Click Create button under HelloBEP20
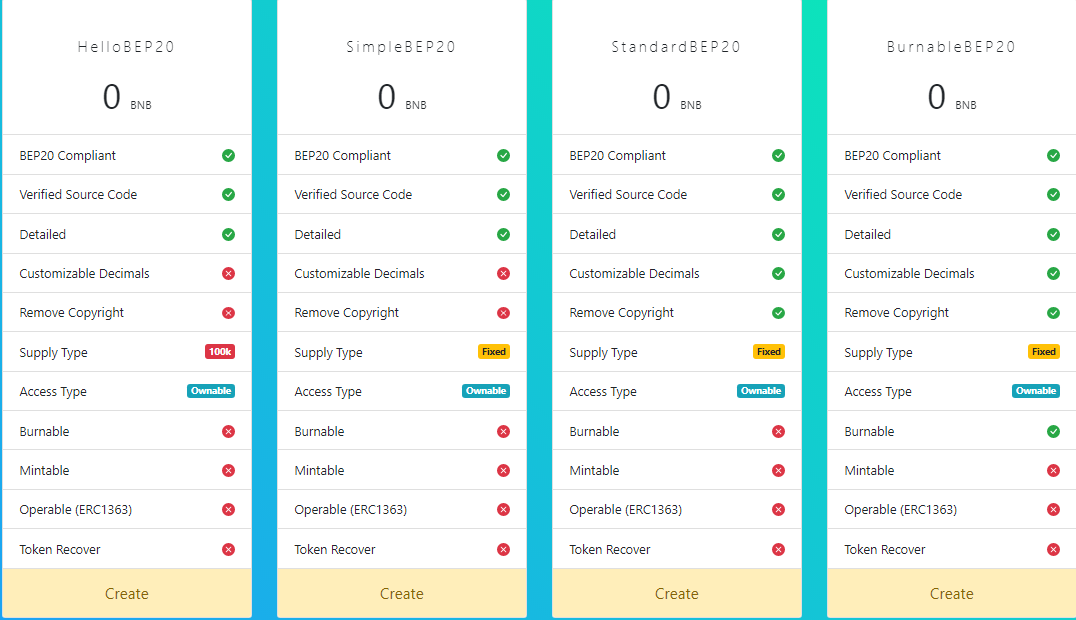Screen dimensions: 1076x620 pyautogui.click(x=127, y=593)
